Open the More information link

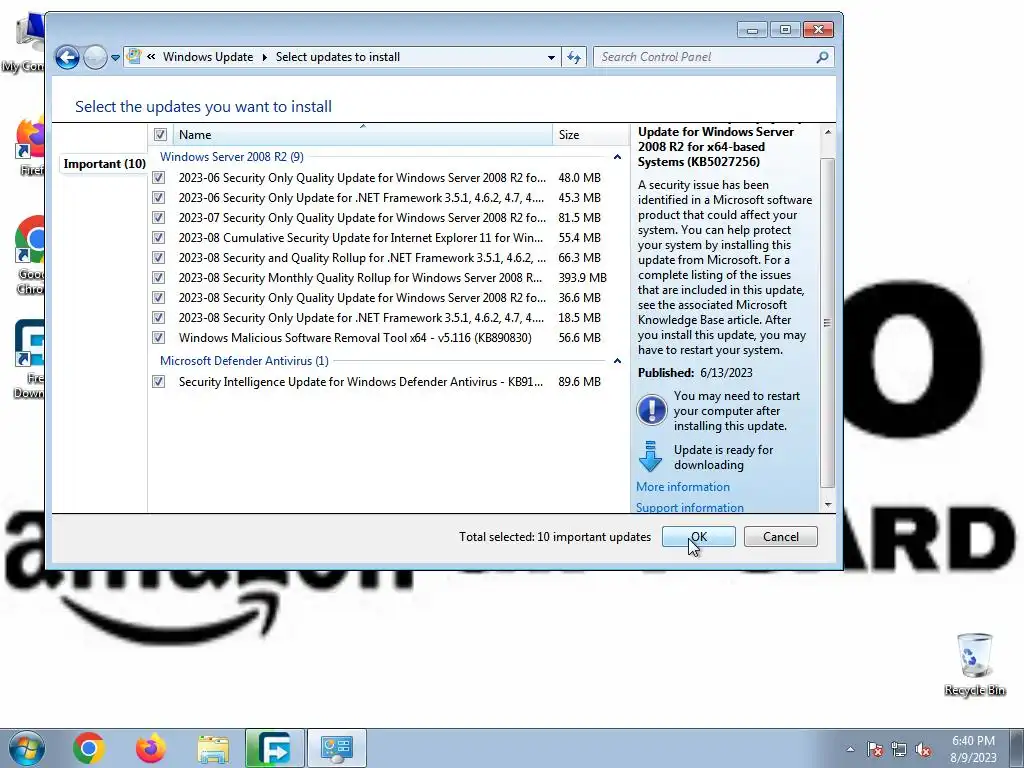click(682, 487)
